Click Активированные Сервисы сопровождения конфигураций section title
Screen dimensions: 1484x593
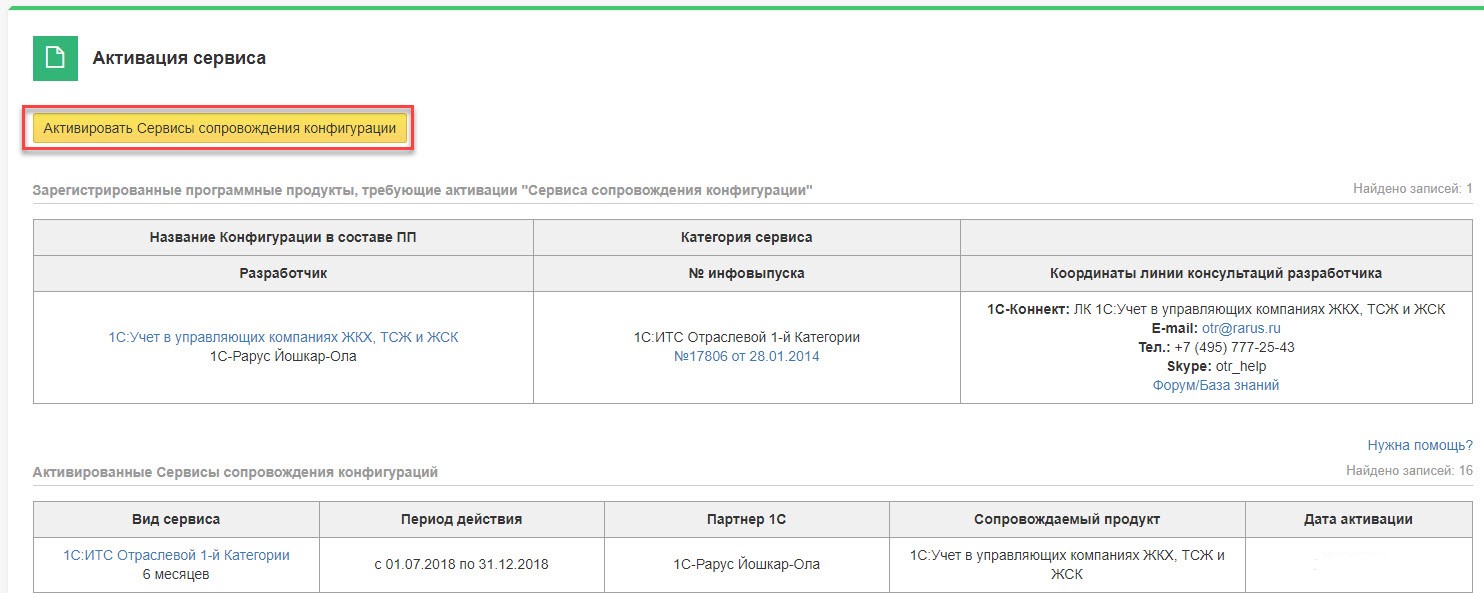click(x=235, y=472)
